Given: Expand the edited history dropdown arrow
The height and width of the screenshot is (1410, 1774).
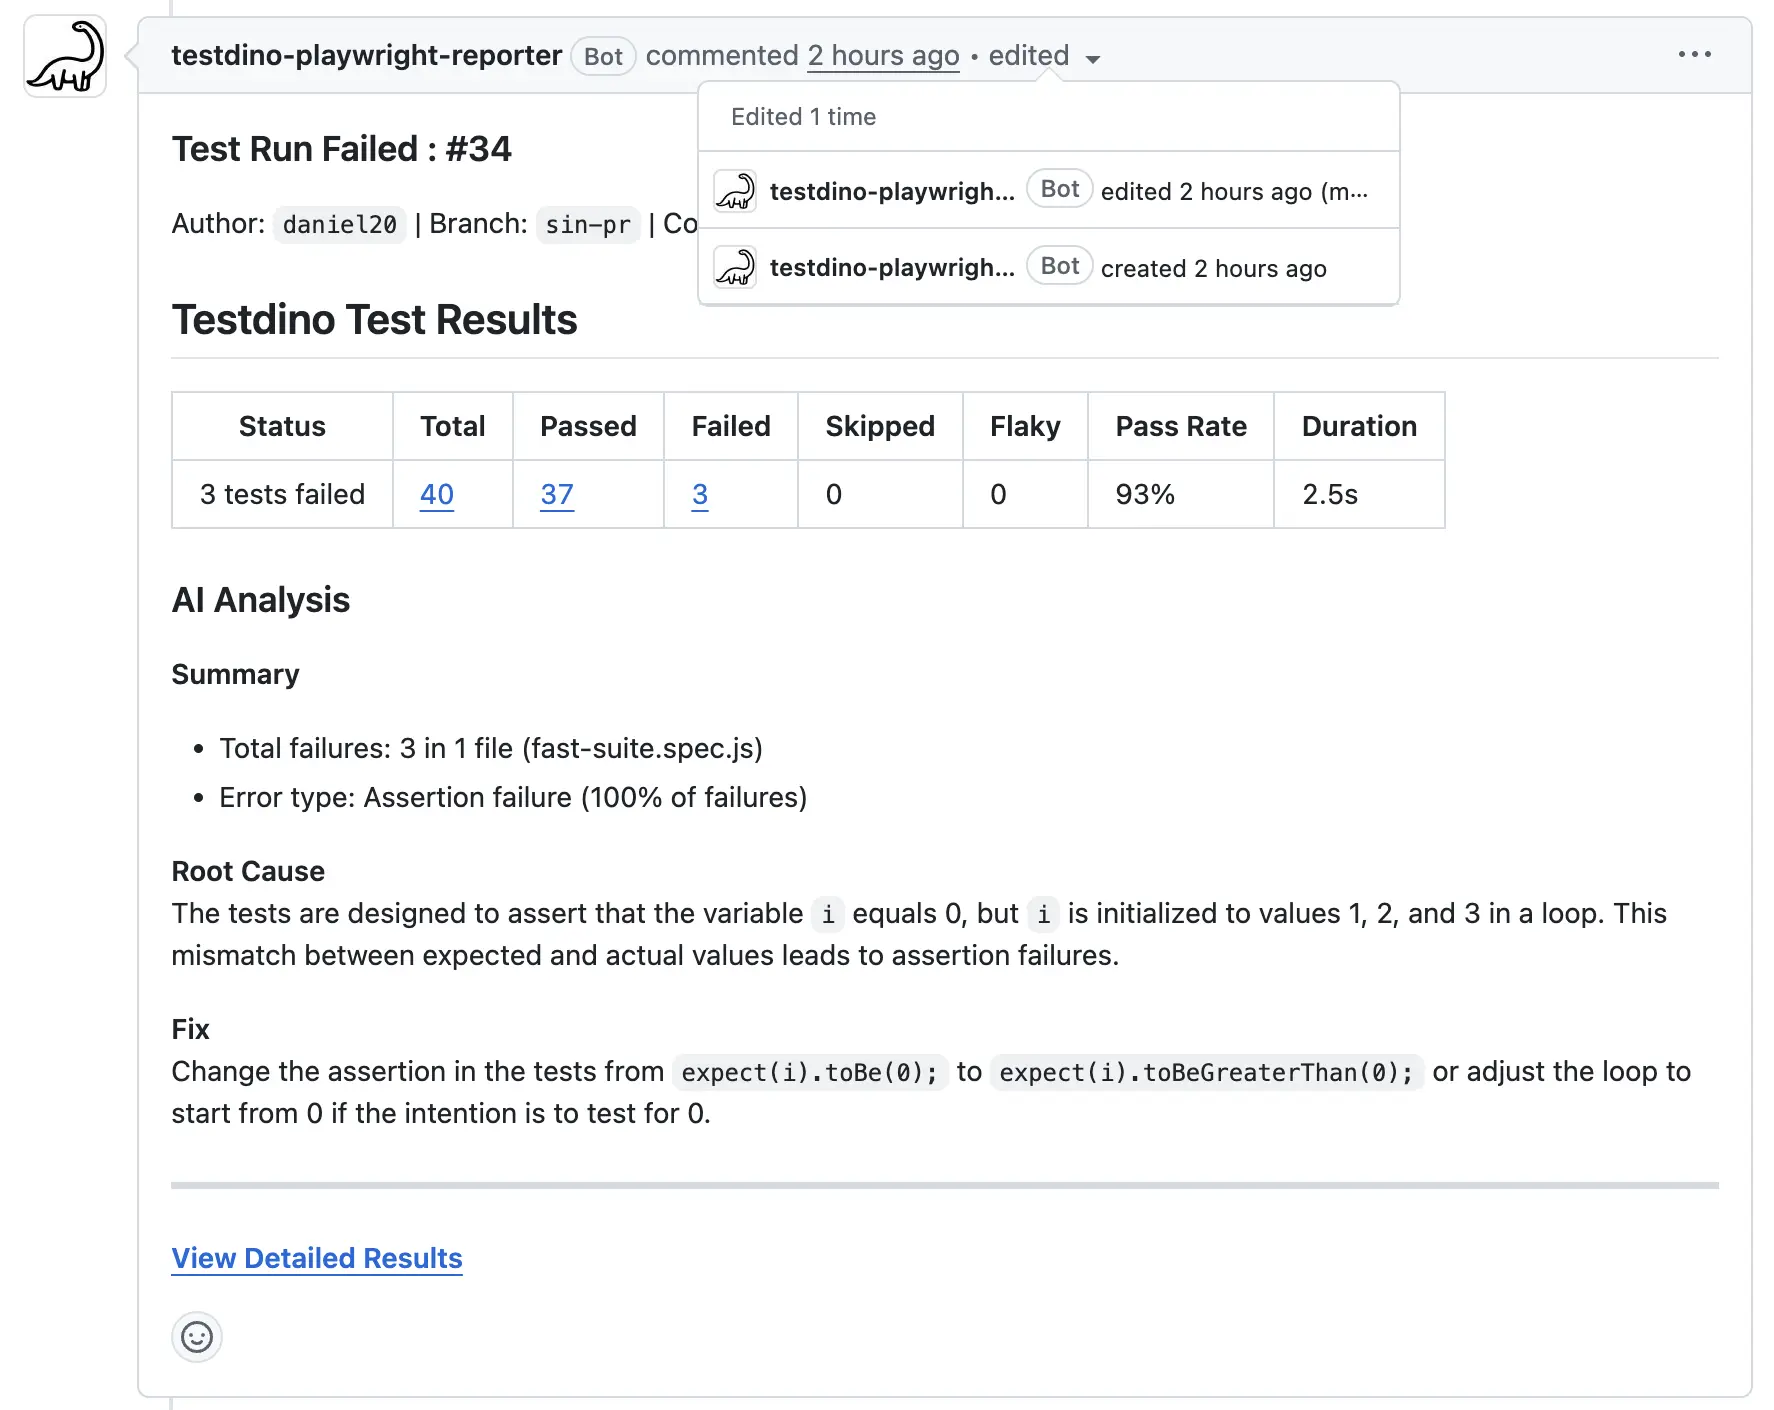Looking at the screenshot, I should click(x=1093, y=59).
